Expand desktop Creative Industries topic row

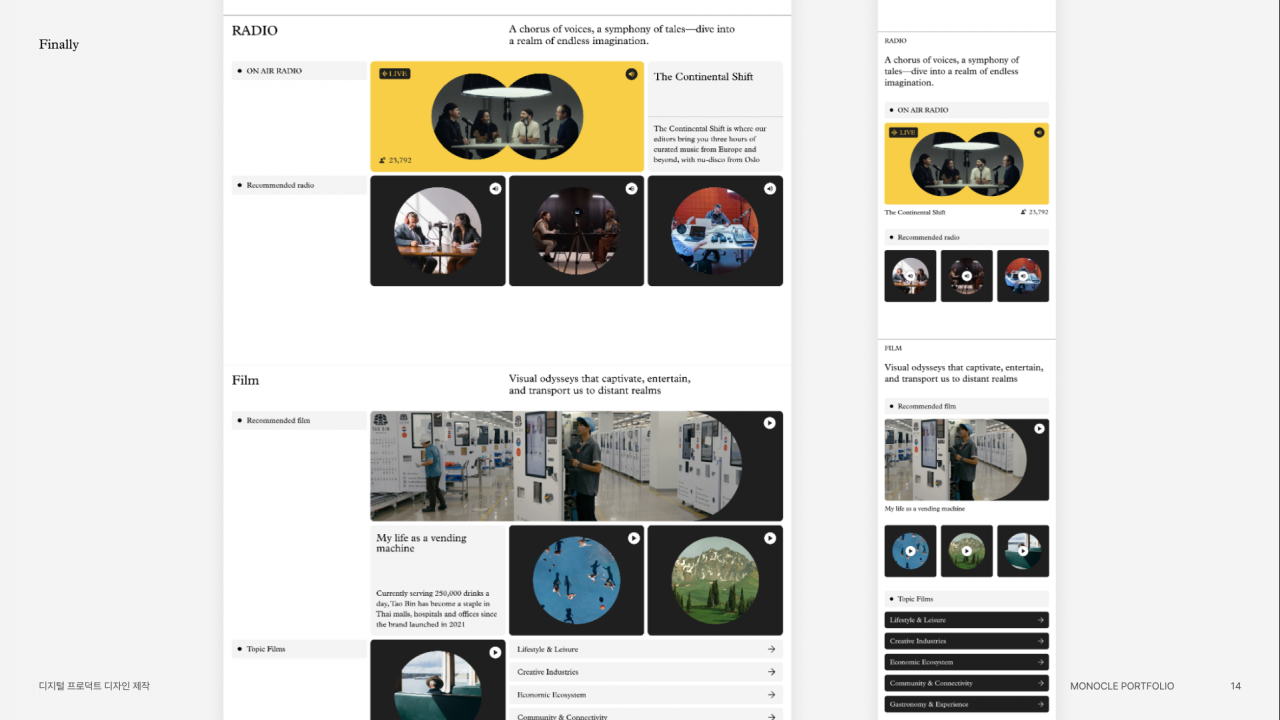[646, 672]
